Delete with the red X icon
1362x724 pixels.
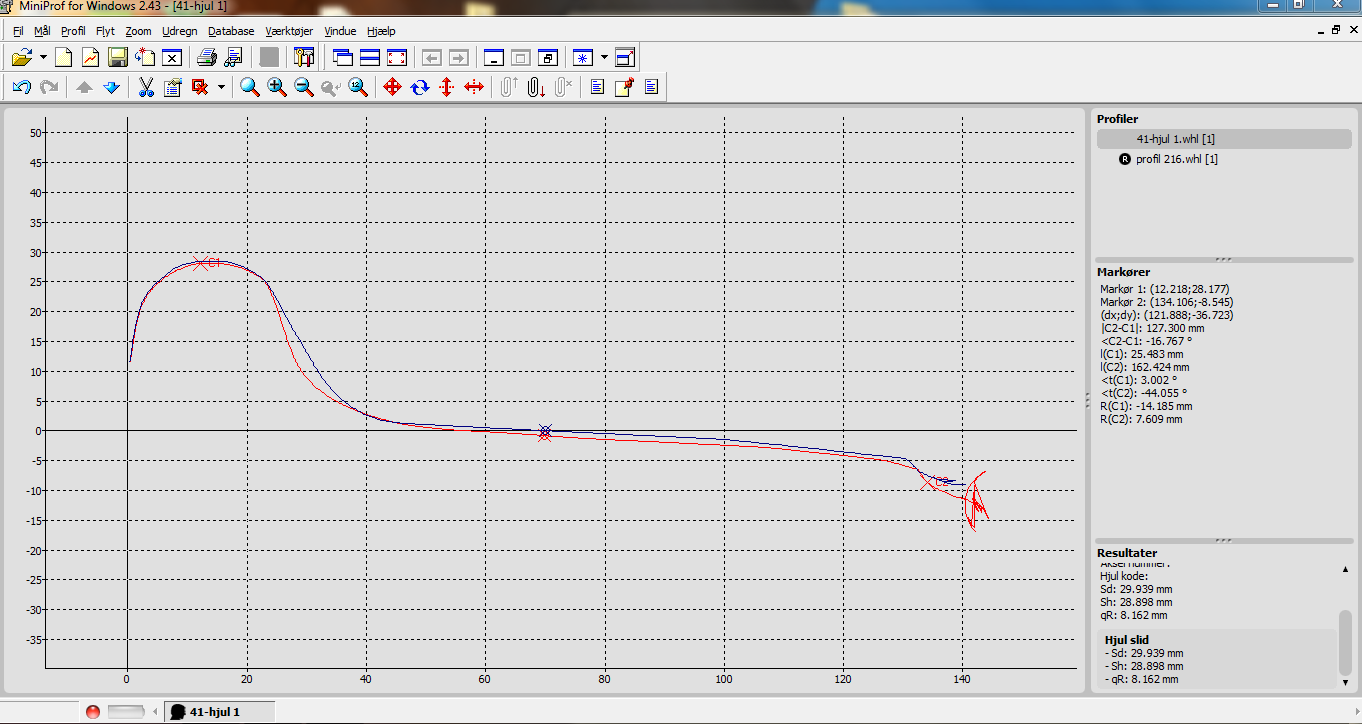point(200,87)
